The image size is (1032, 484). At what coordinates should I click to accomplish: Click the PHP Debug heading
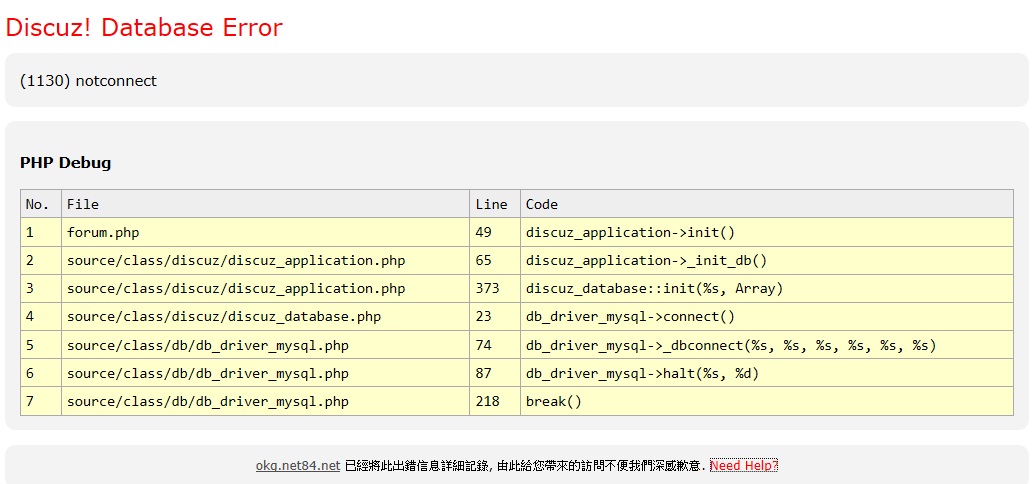tap(65, 163)
